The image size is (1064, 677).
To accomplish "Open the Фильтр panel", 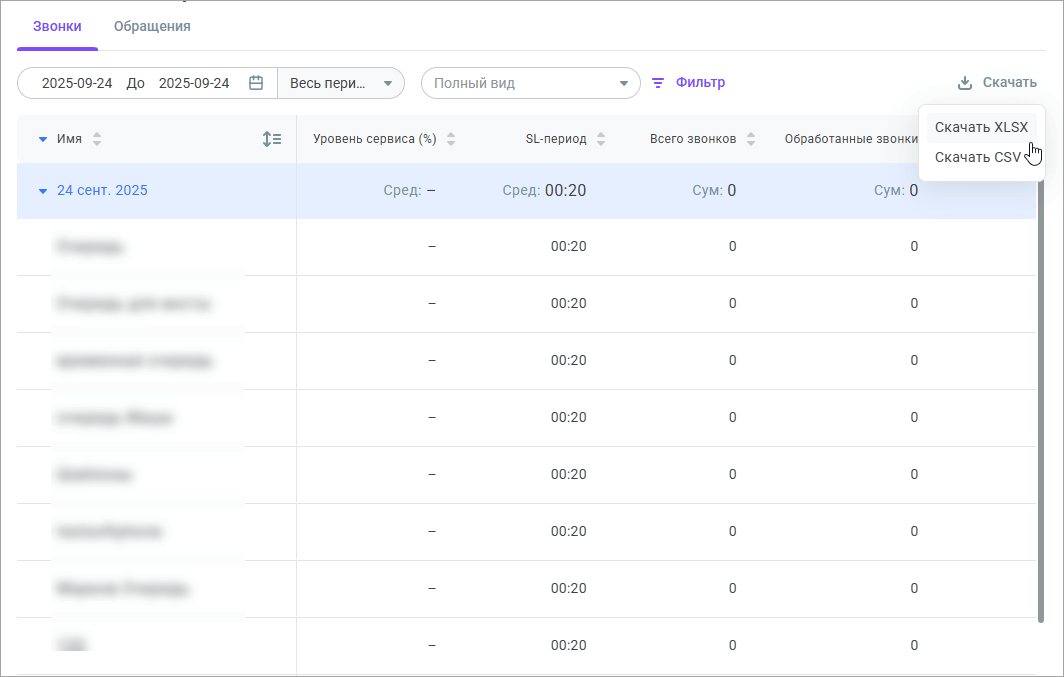I will 699,83.
